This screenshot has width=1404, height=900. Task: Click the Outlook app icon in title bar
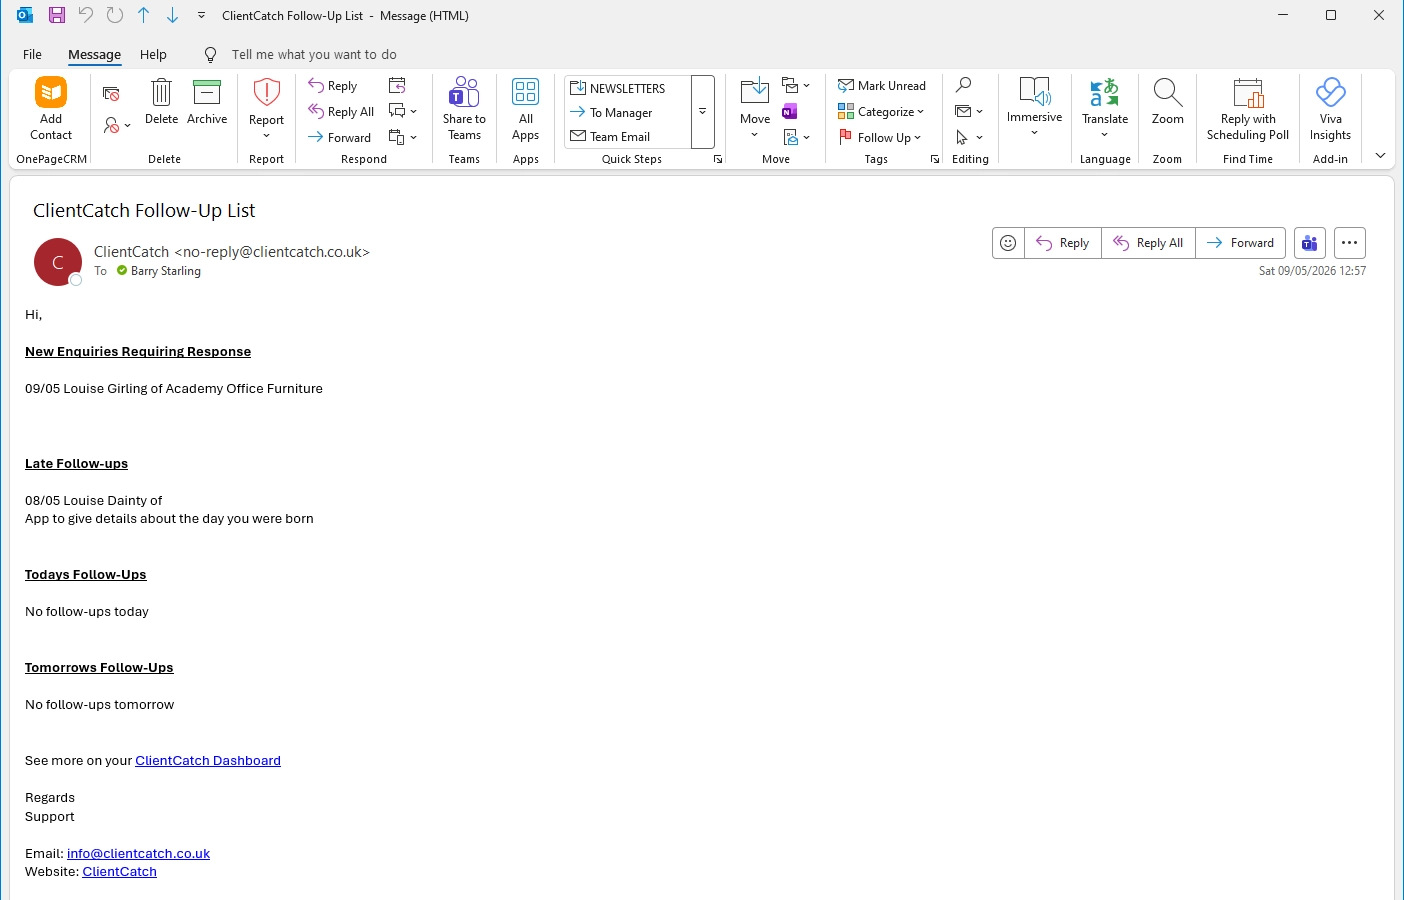[25, 15]
